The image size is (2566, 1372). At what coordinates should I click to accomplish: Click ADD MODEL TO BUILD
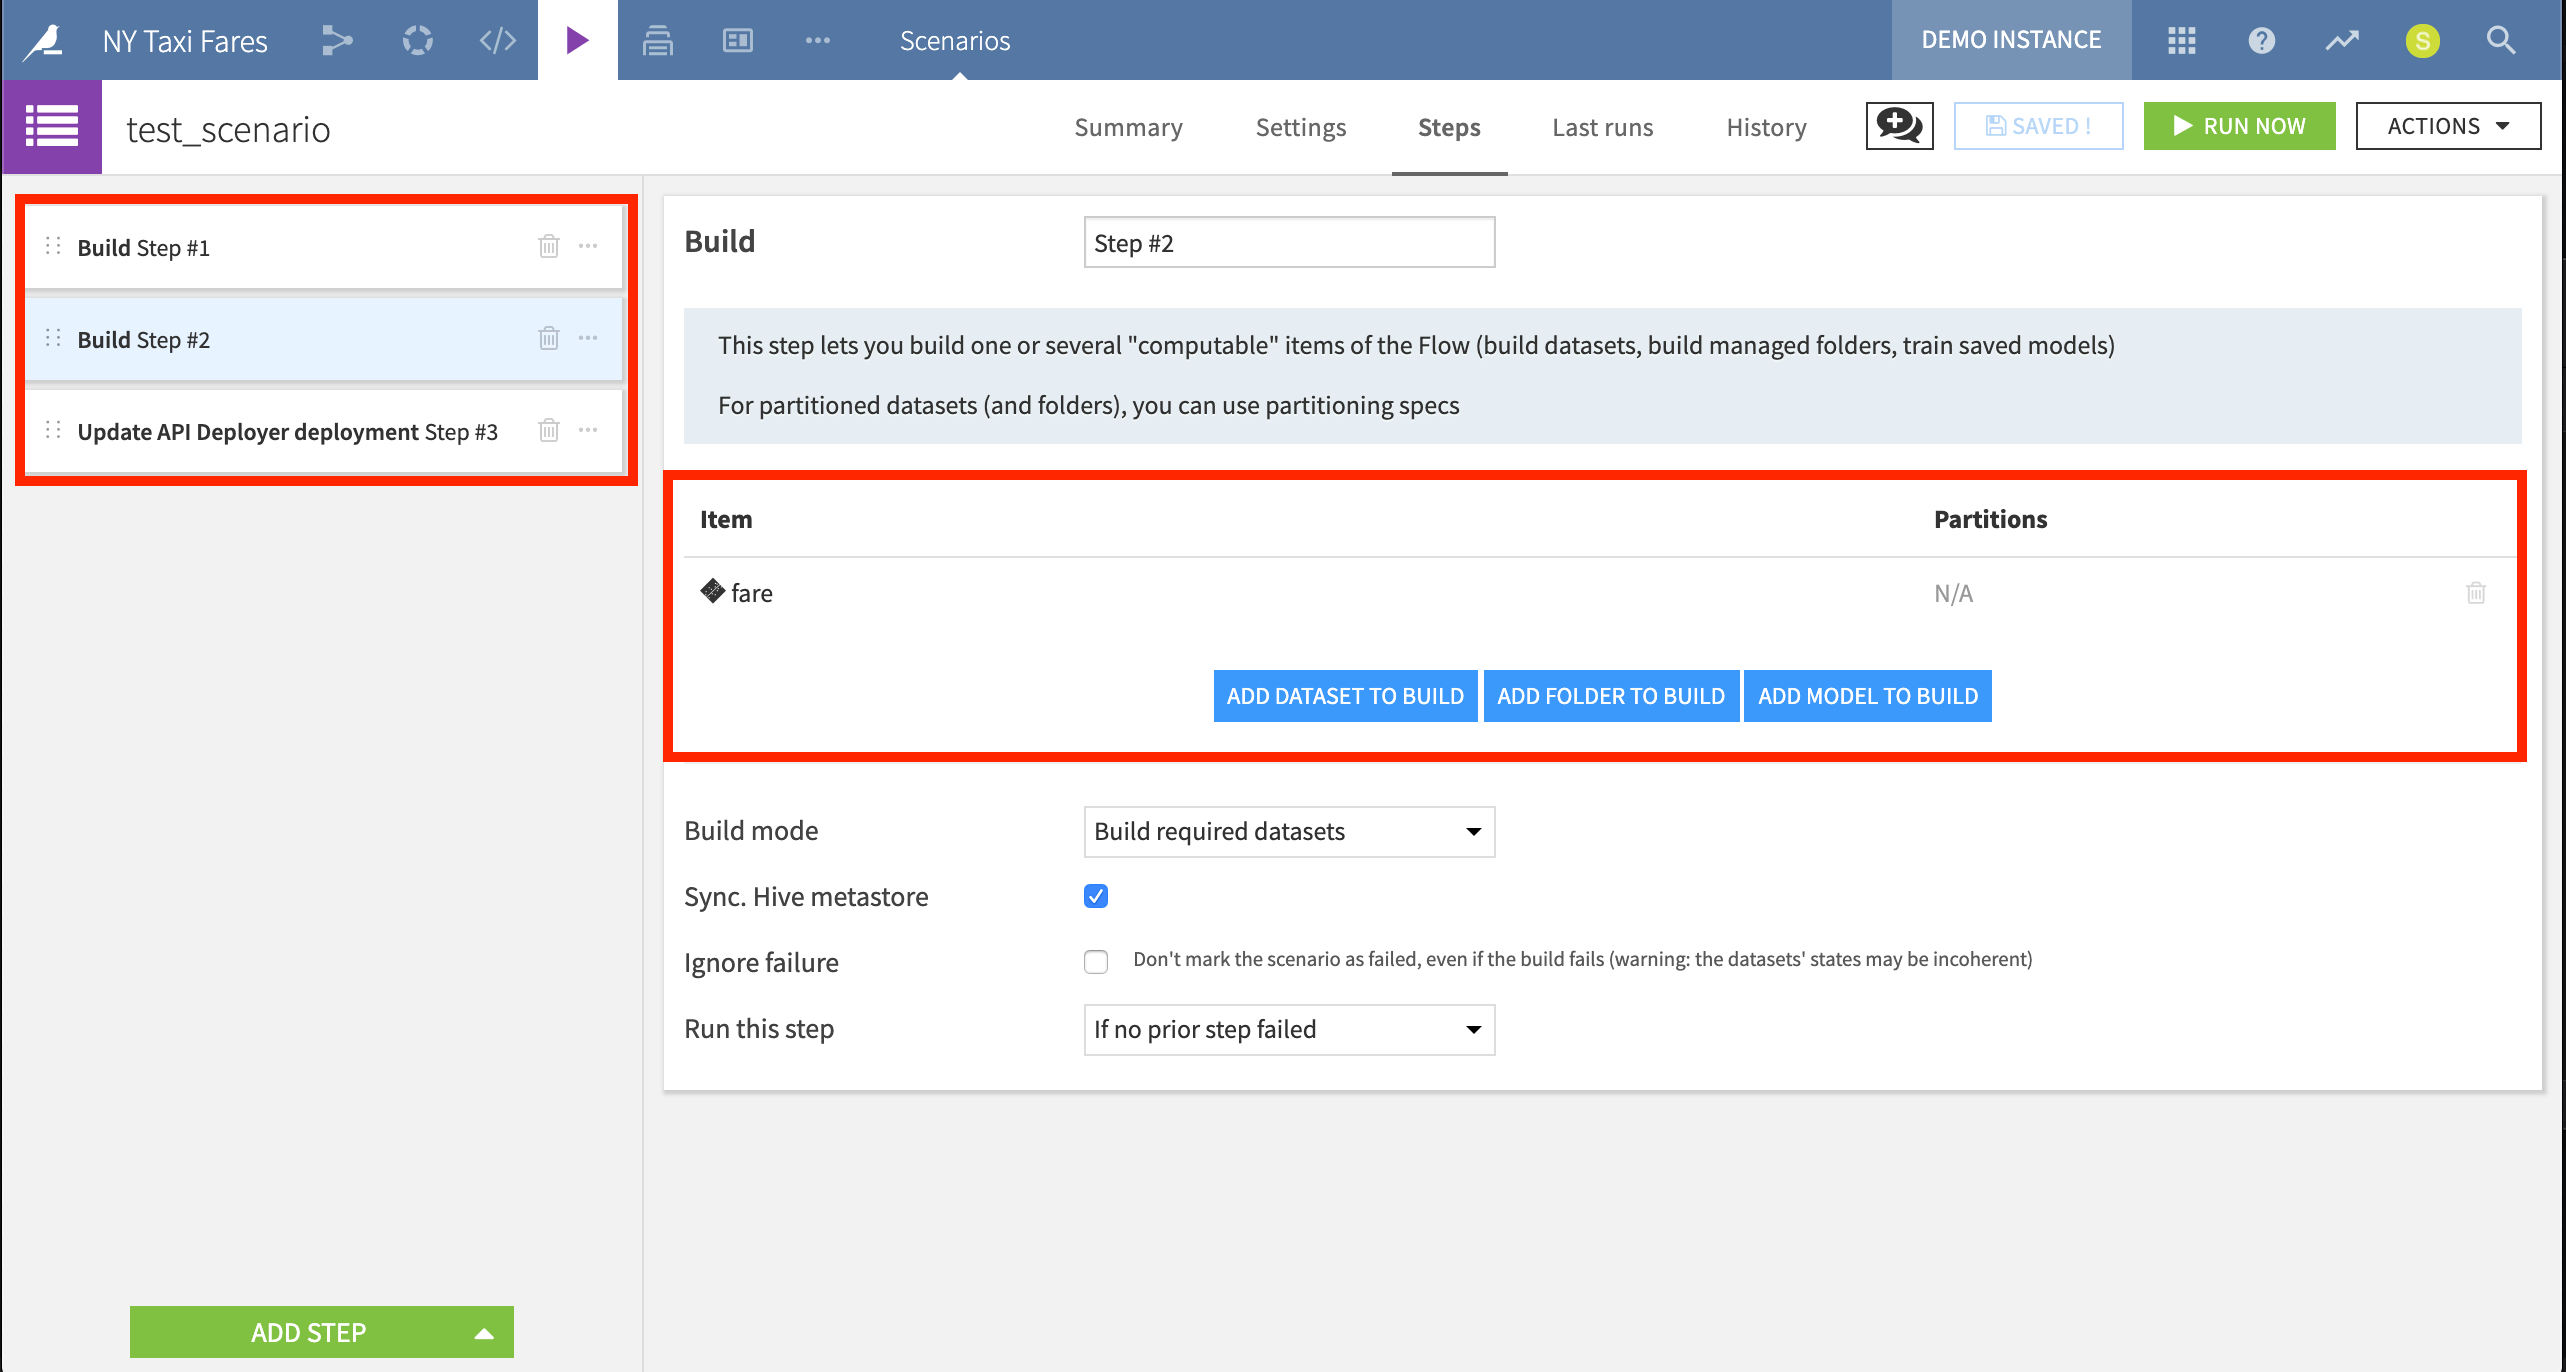pos(1868,696)
